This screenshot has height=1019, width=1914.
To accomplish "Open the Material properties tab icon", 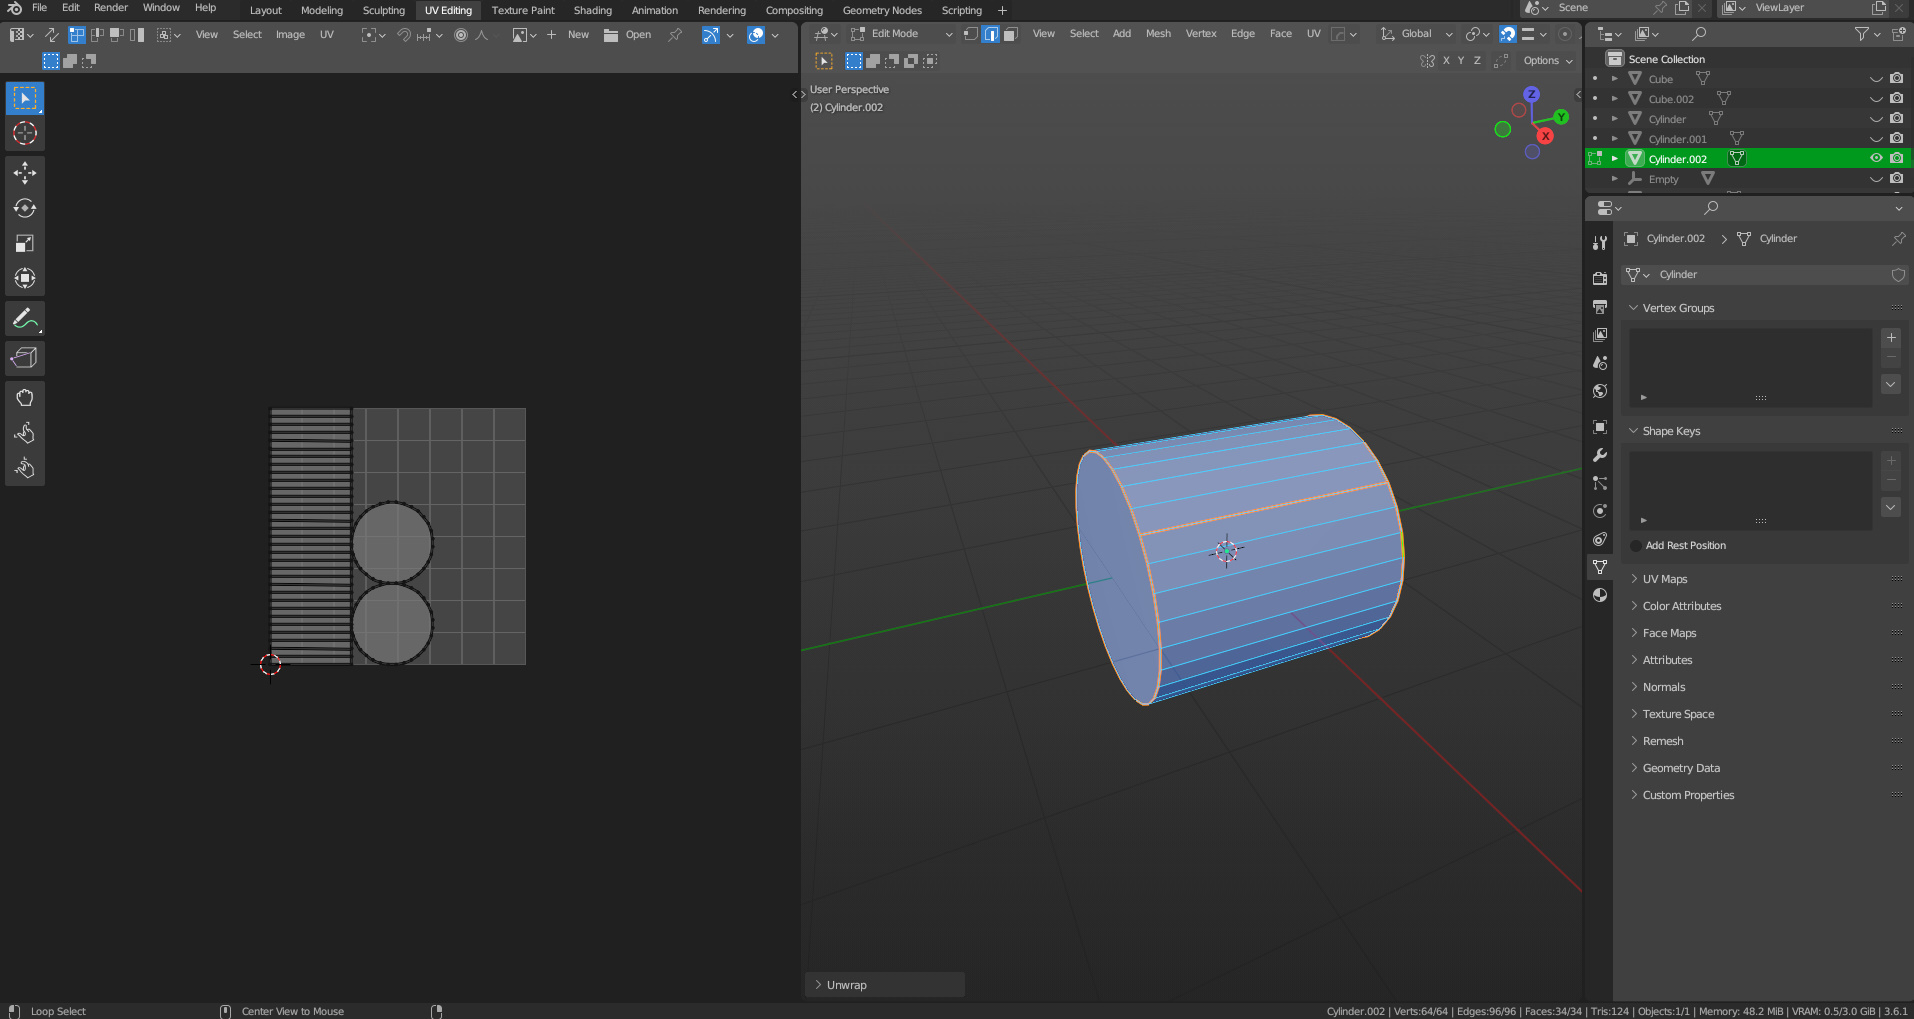I will coord(1600,595).
